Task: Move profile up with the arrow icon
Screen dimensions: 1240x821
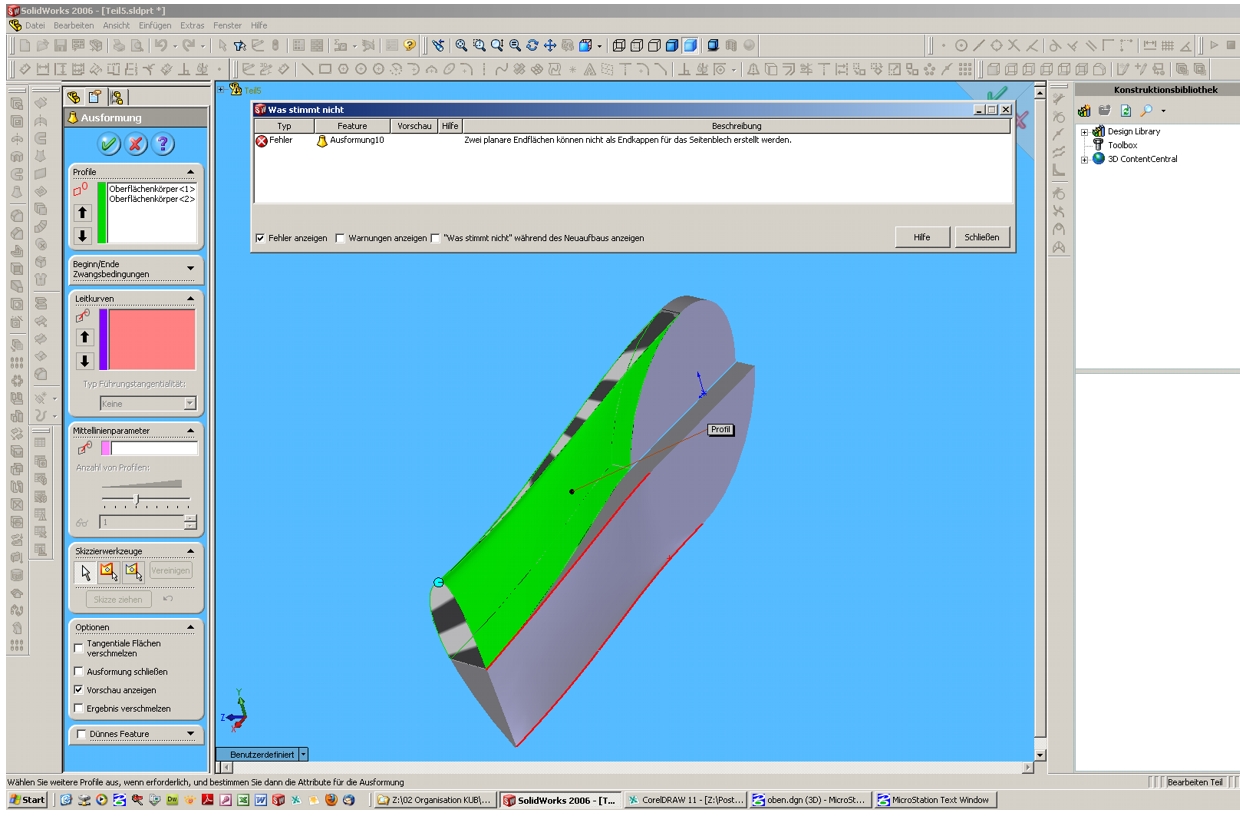Action: point(84,212)
